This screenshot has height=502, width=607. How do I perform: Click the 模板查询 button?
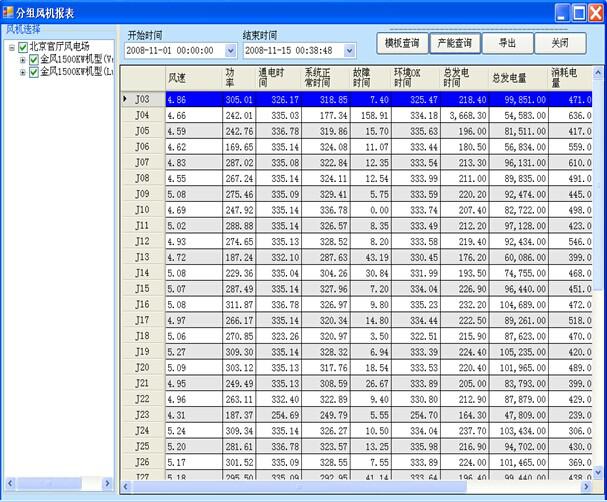402,43
